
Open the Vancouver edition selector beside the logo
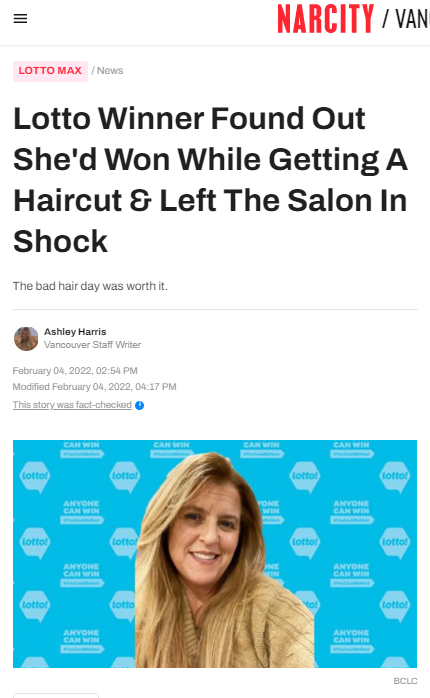406,19
